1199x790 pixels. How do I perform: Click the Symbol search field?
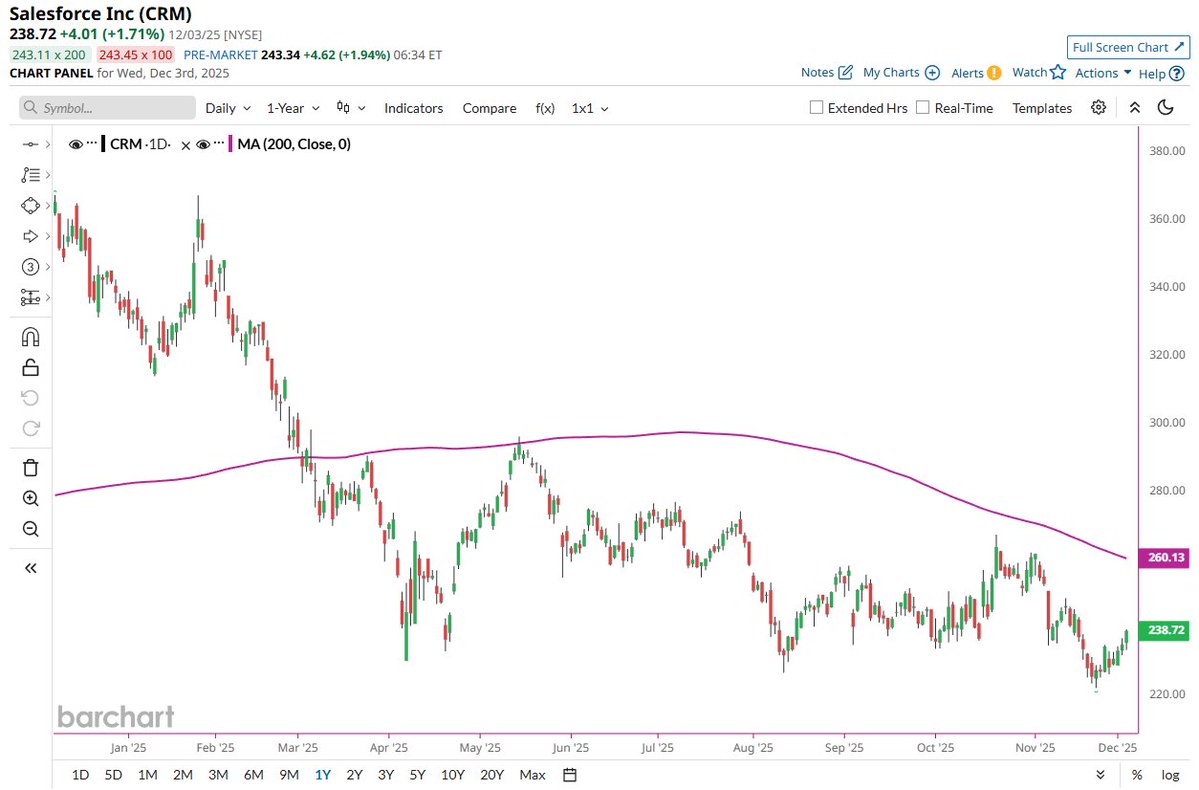tap(107, 108)
